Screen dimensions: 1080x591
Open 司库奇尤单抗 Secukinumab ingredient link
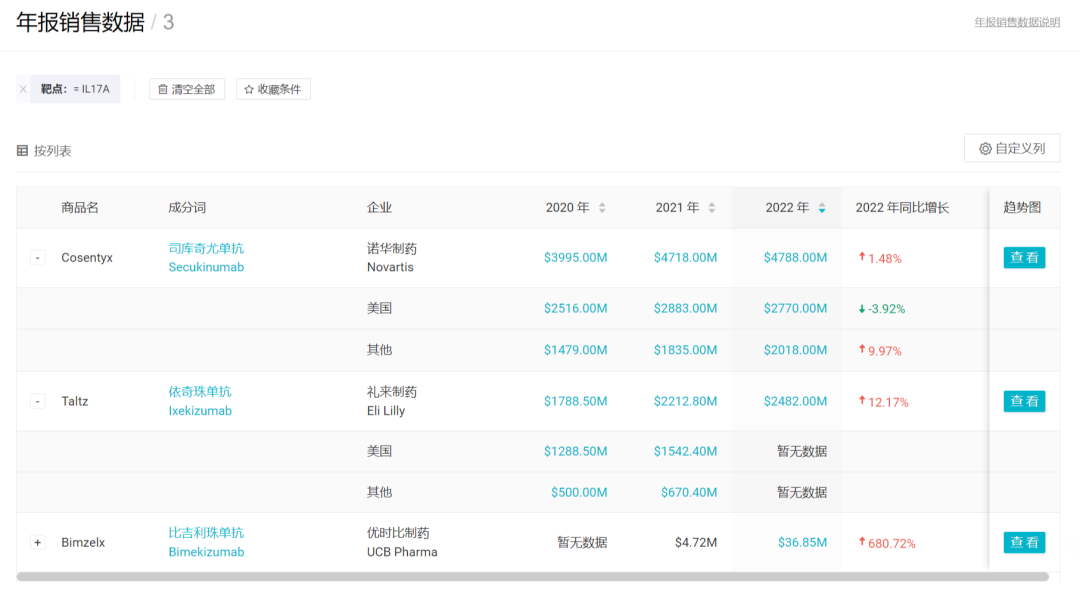point(206,258)
